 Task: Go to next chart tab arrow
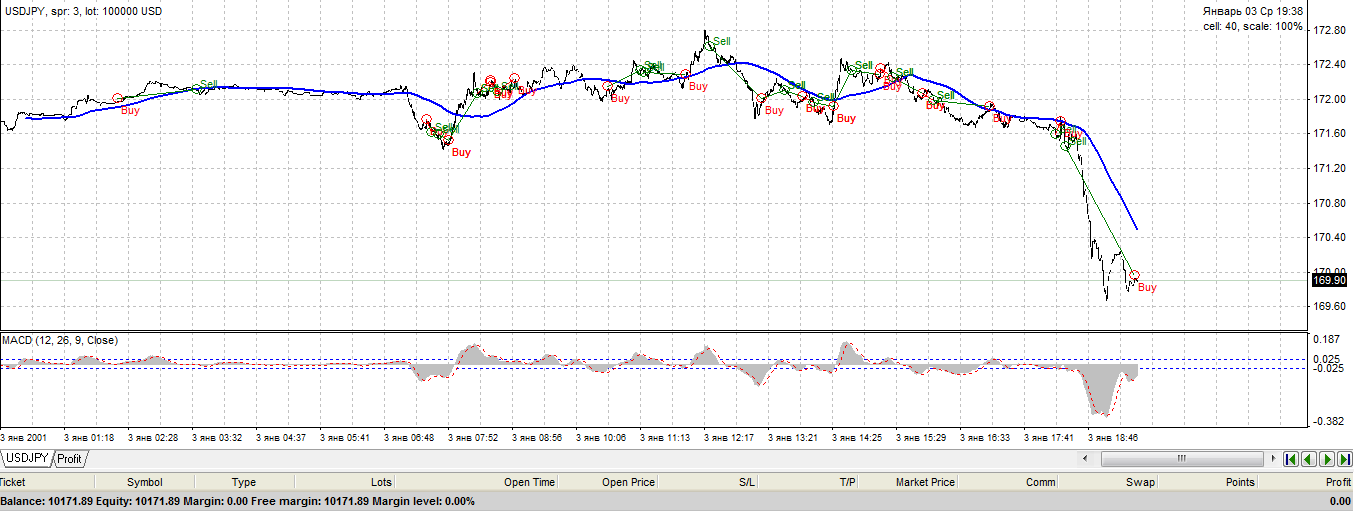tap(1327, 459)
